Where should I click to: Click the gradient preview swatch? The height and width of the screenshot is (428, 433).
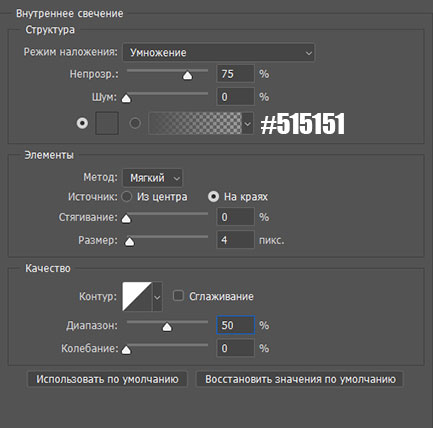click(195, 123)
